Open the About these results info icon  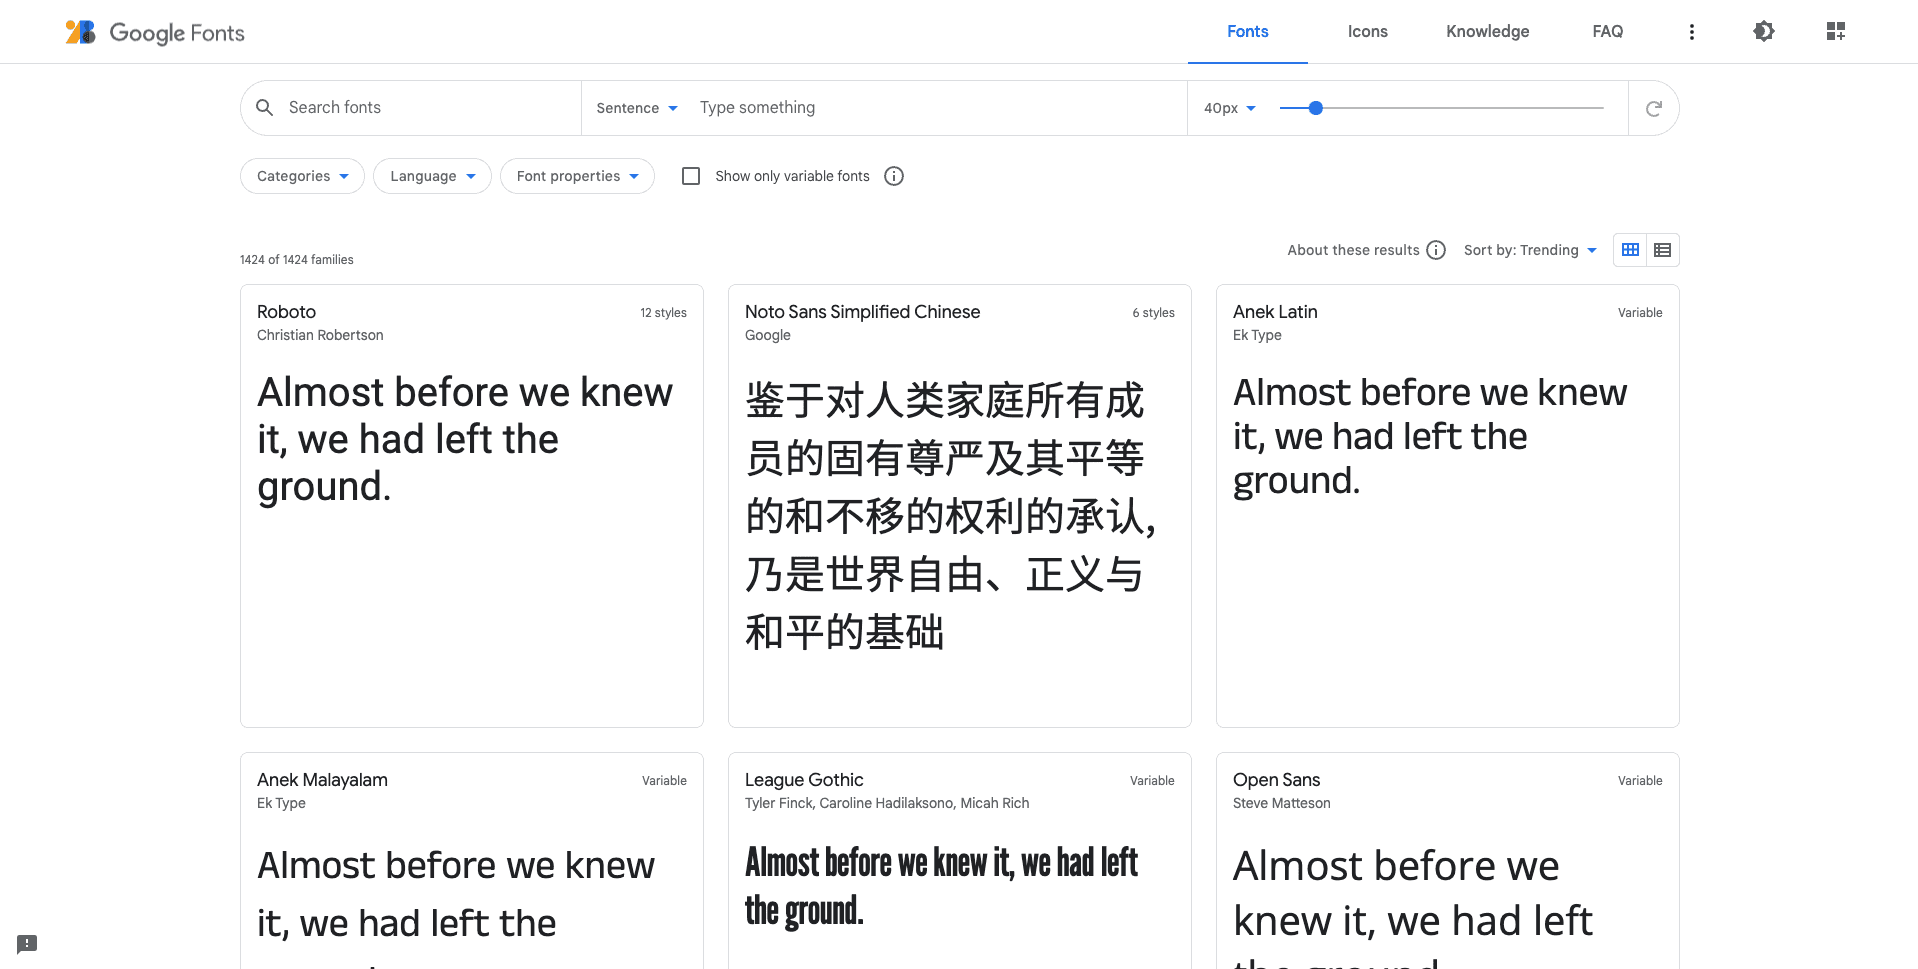1436,250
